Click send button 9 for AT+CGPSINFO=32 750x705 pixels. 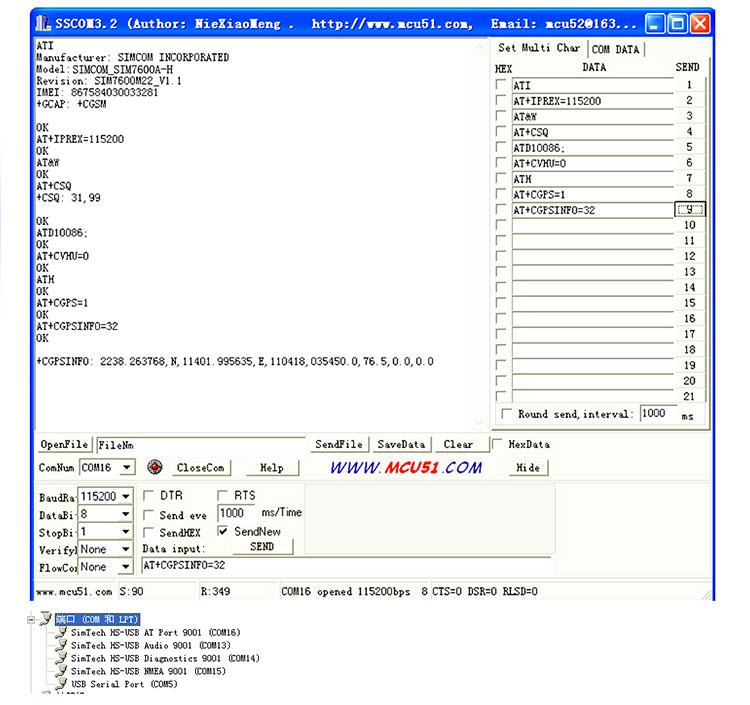(x=689, y=209)
